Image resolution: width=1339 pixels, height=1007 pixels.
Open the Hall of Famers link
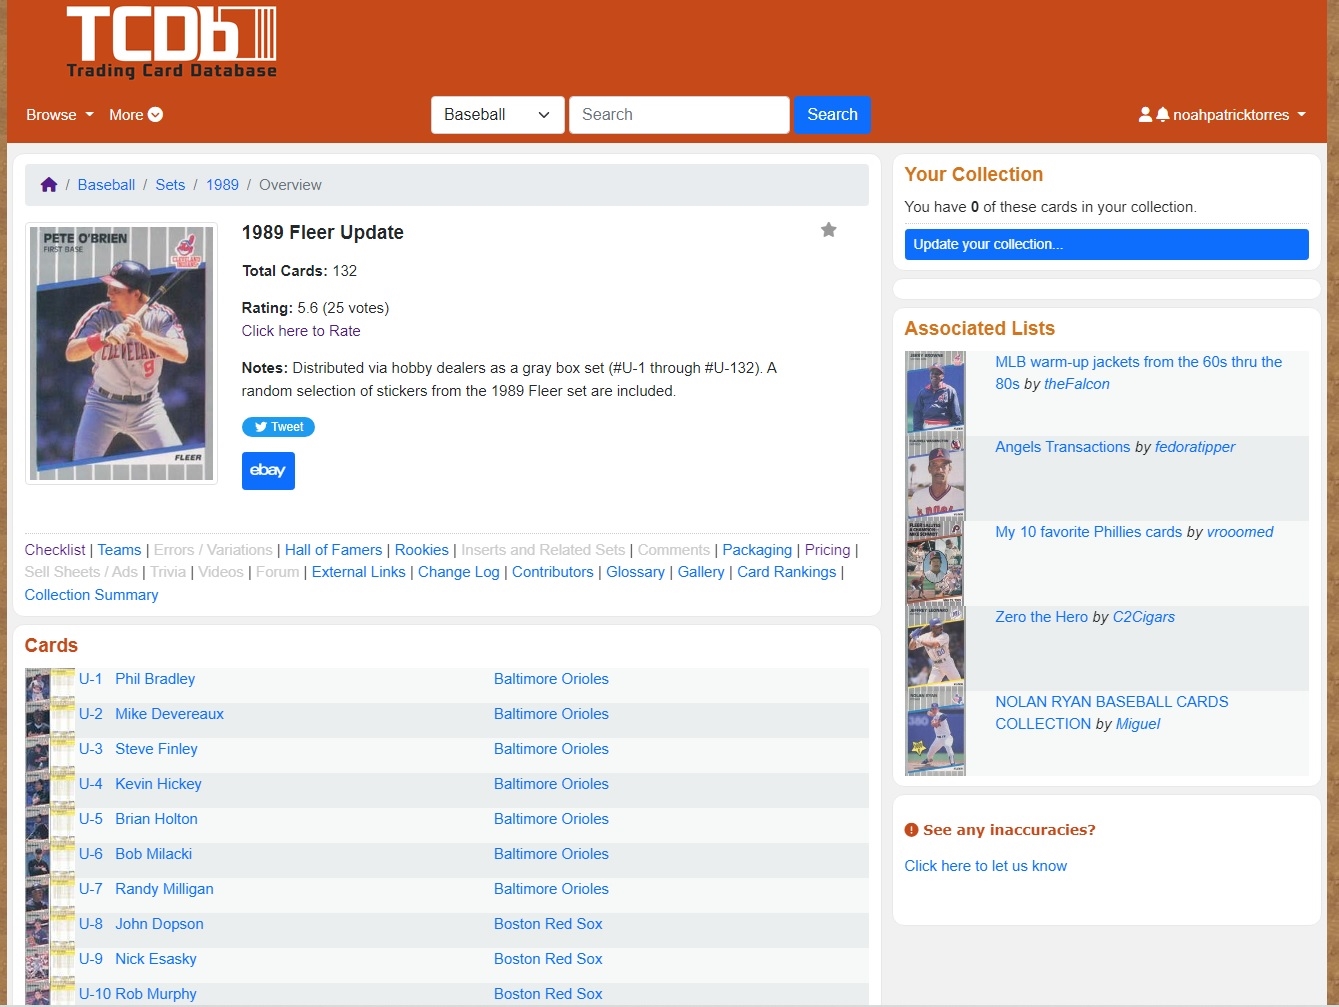[333, 550]
